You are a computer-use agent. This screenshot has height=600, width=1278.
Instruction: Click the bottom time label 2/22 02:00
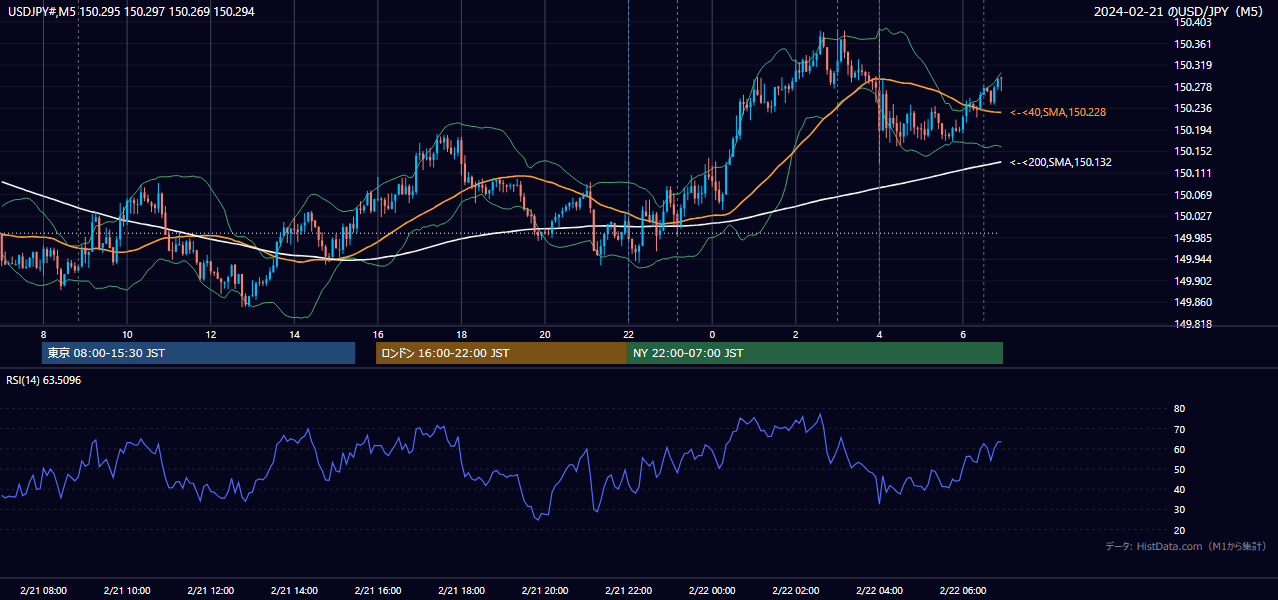[795, 591]
